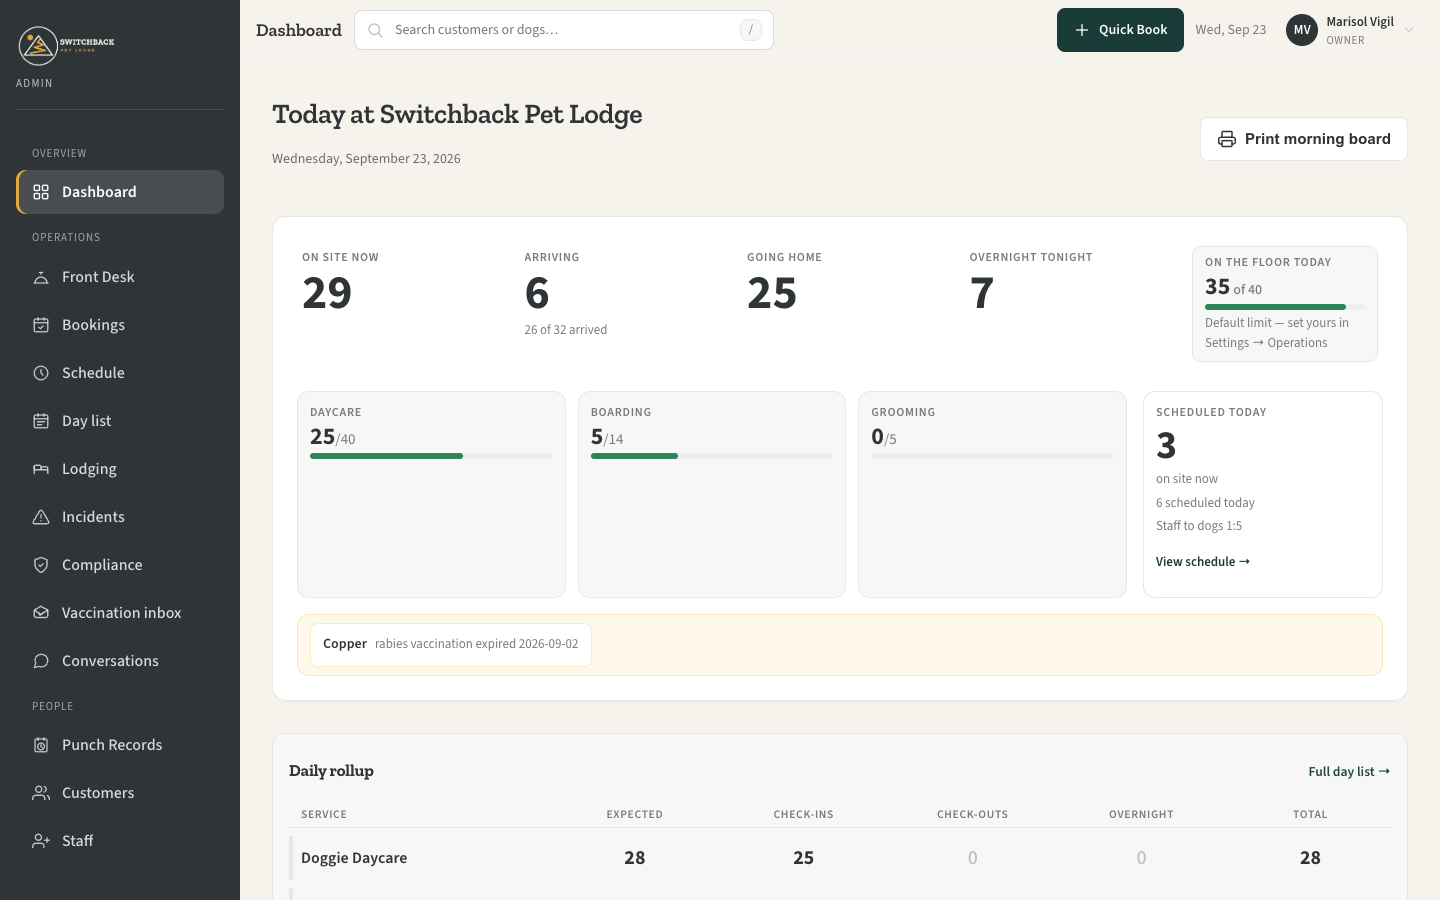Screen dimensions: 1440x900
Task: Click the Dashboard grid icon in sidebar
Action: click(x=41, y=192)
